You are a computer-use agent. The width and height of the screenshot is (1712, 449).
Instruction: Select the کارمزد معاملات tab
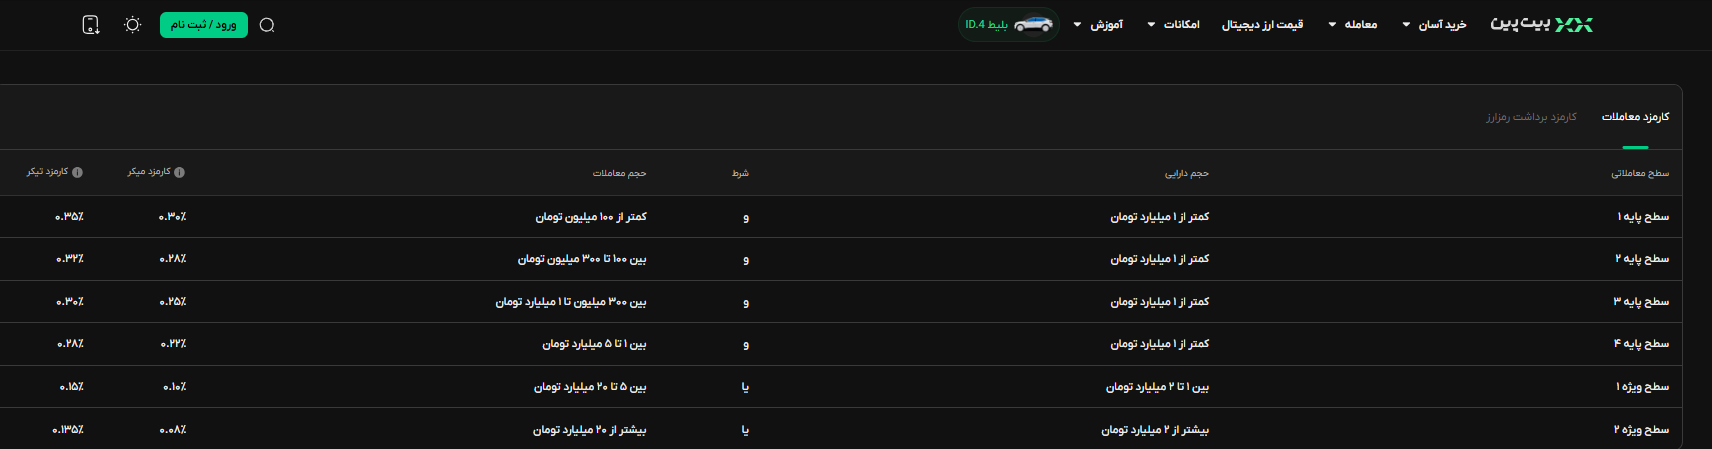click(x=1635, y=117)
